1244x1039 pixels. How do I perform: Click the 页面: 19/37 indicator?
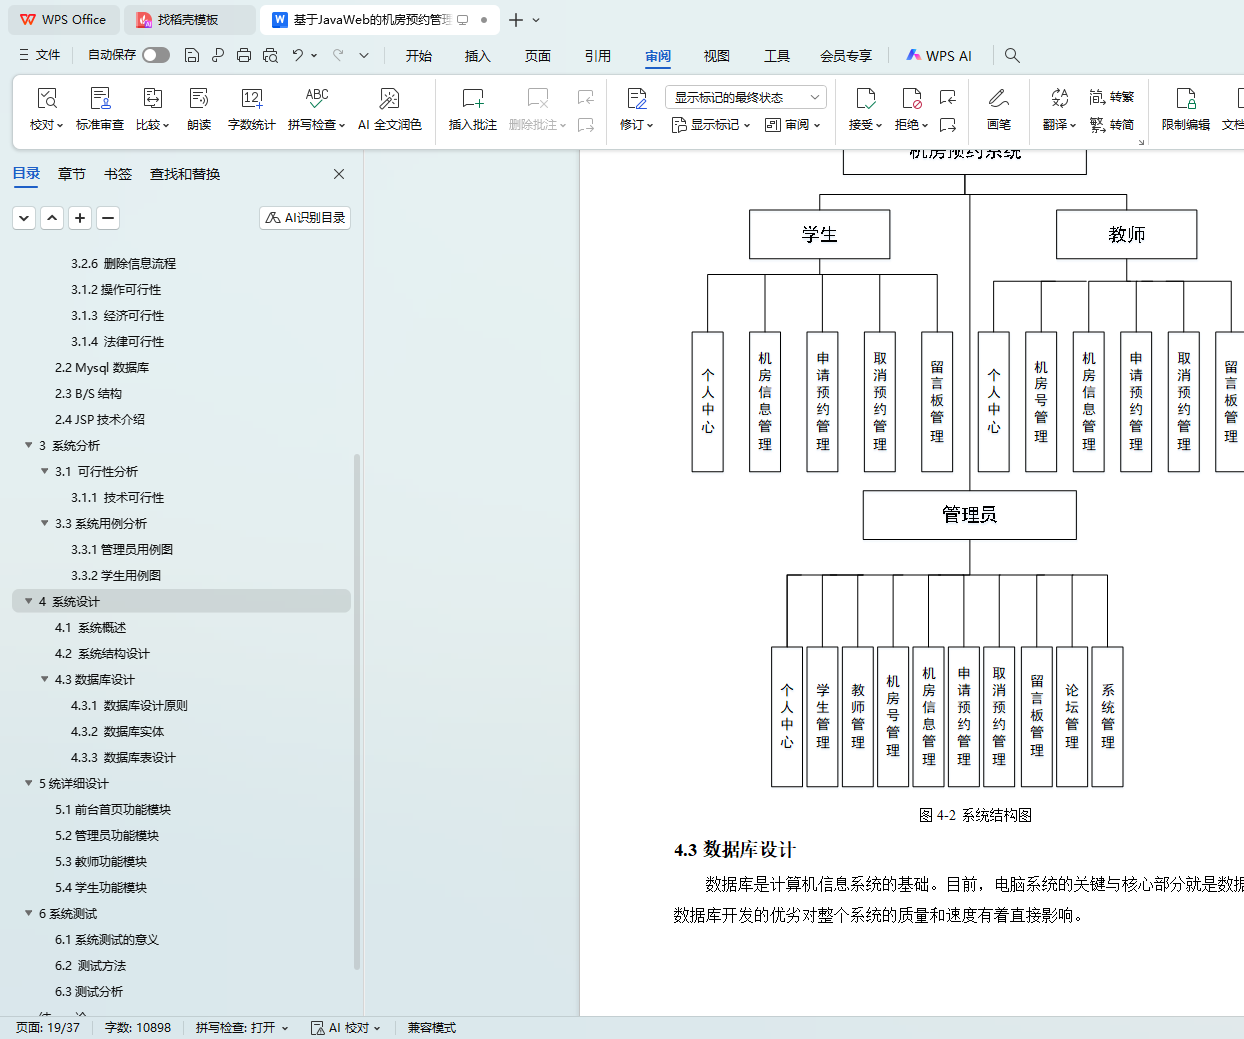(48, 1028)
